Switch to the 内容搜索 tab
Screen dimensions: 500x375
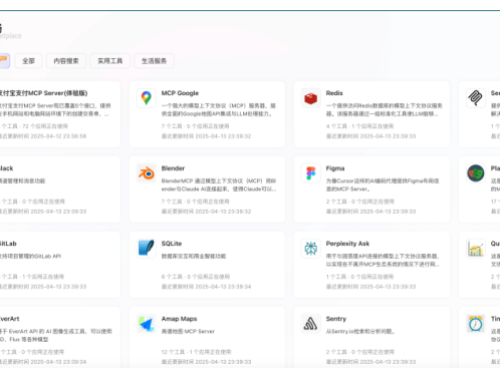coord(66,61)
